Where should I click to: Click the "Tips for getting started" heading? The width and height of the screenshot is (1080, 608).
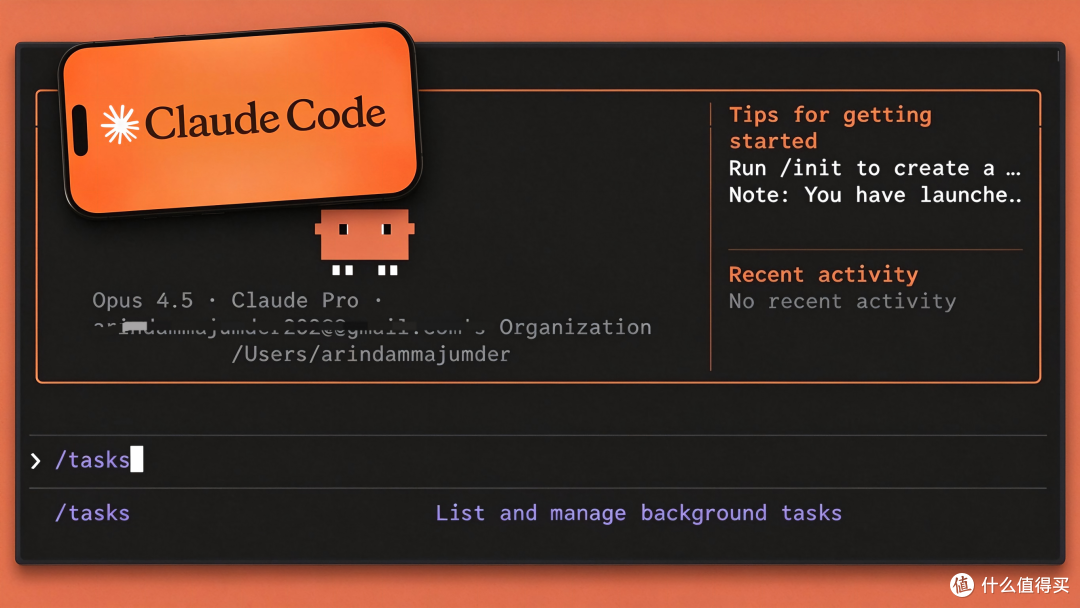[x=830, y=127]
